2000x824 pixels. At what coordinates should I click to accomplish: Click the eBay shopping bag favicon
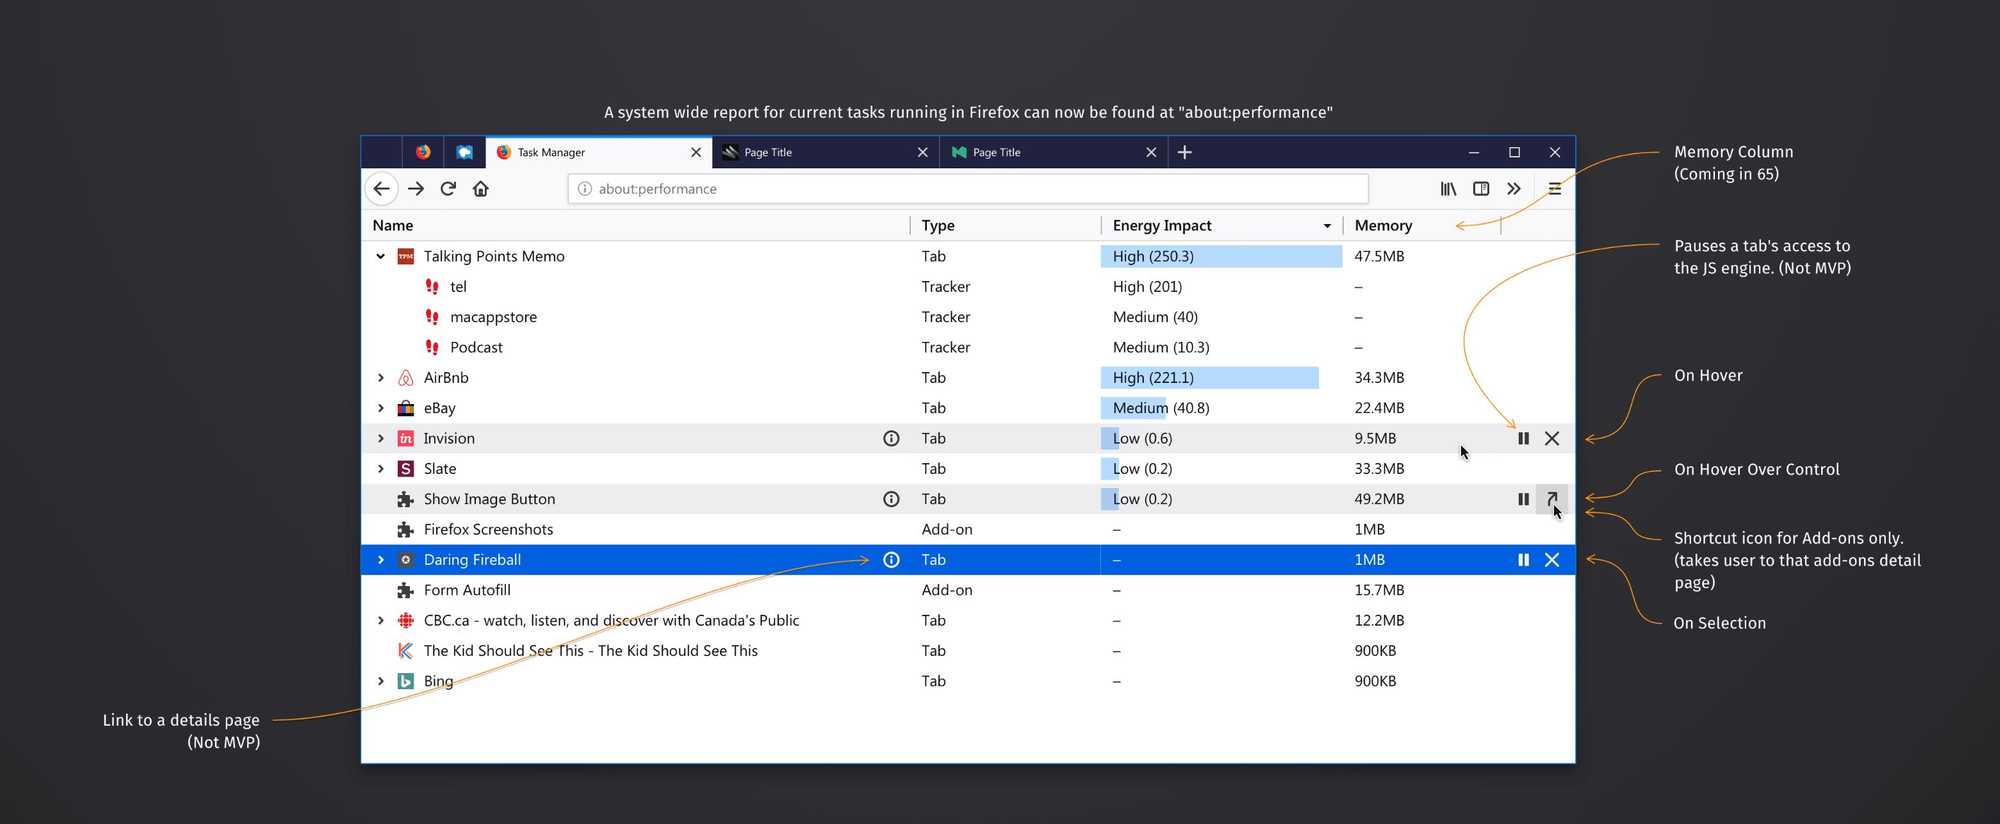pos(406,408)
